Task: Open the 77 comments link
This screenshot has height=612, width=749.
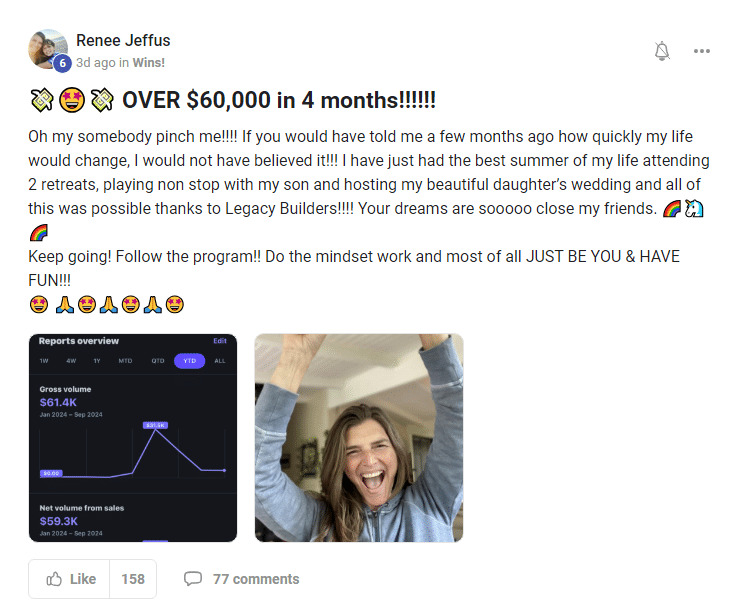Action: click(x=256, y=579)
